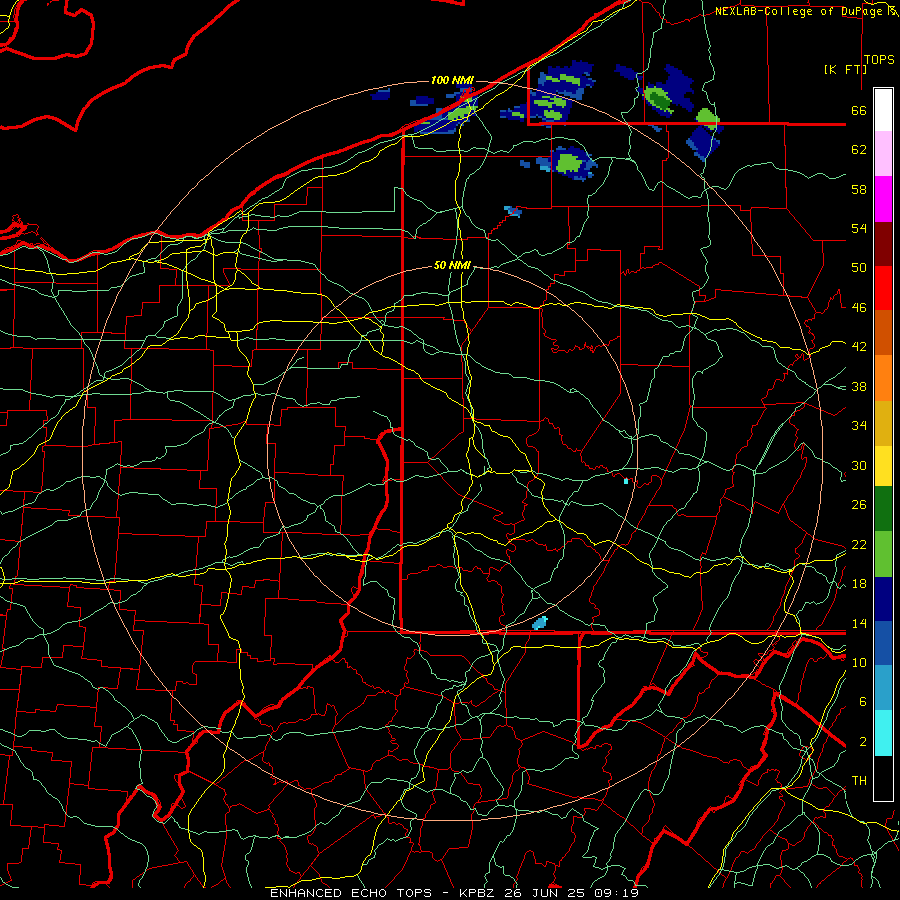Image resolution: width=900 pixels, height=900 pixels.
Task: Select the dark red maroon legend swatch
Action: (883, 243)
